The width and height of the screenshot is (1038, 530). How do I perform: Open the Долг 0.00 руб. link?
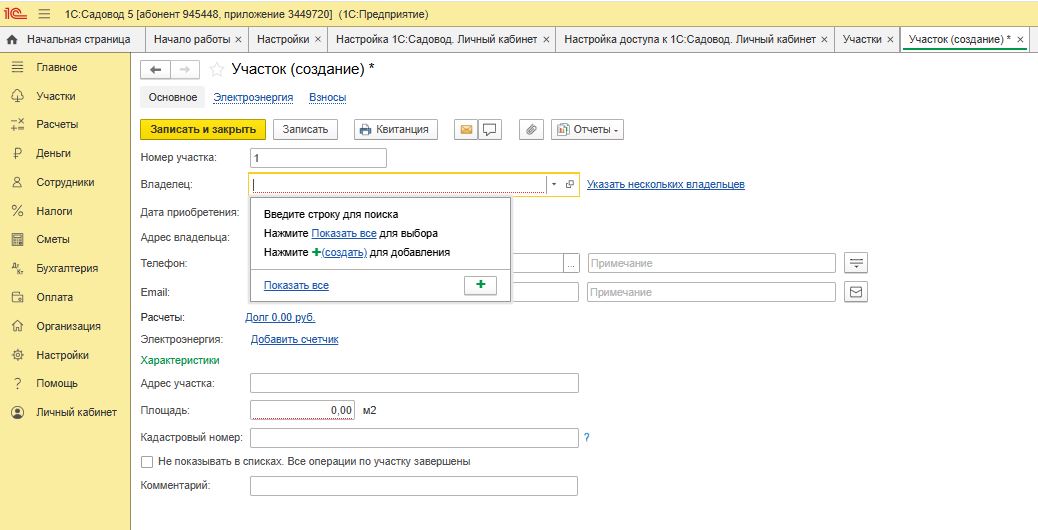pyautogui.click(x=280, y=318)
